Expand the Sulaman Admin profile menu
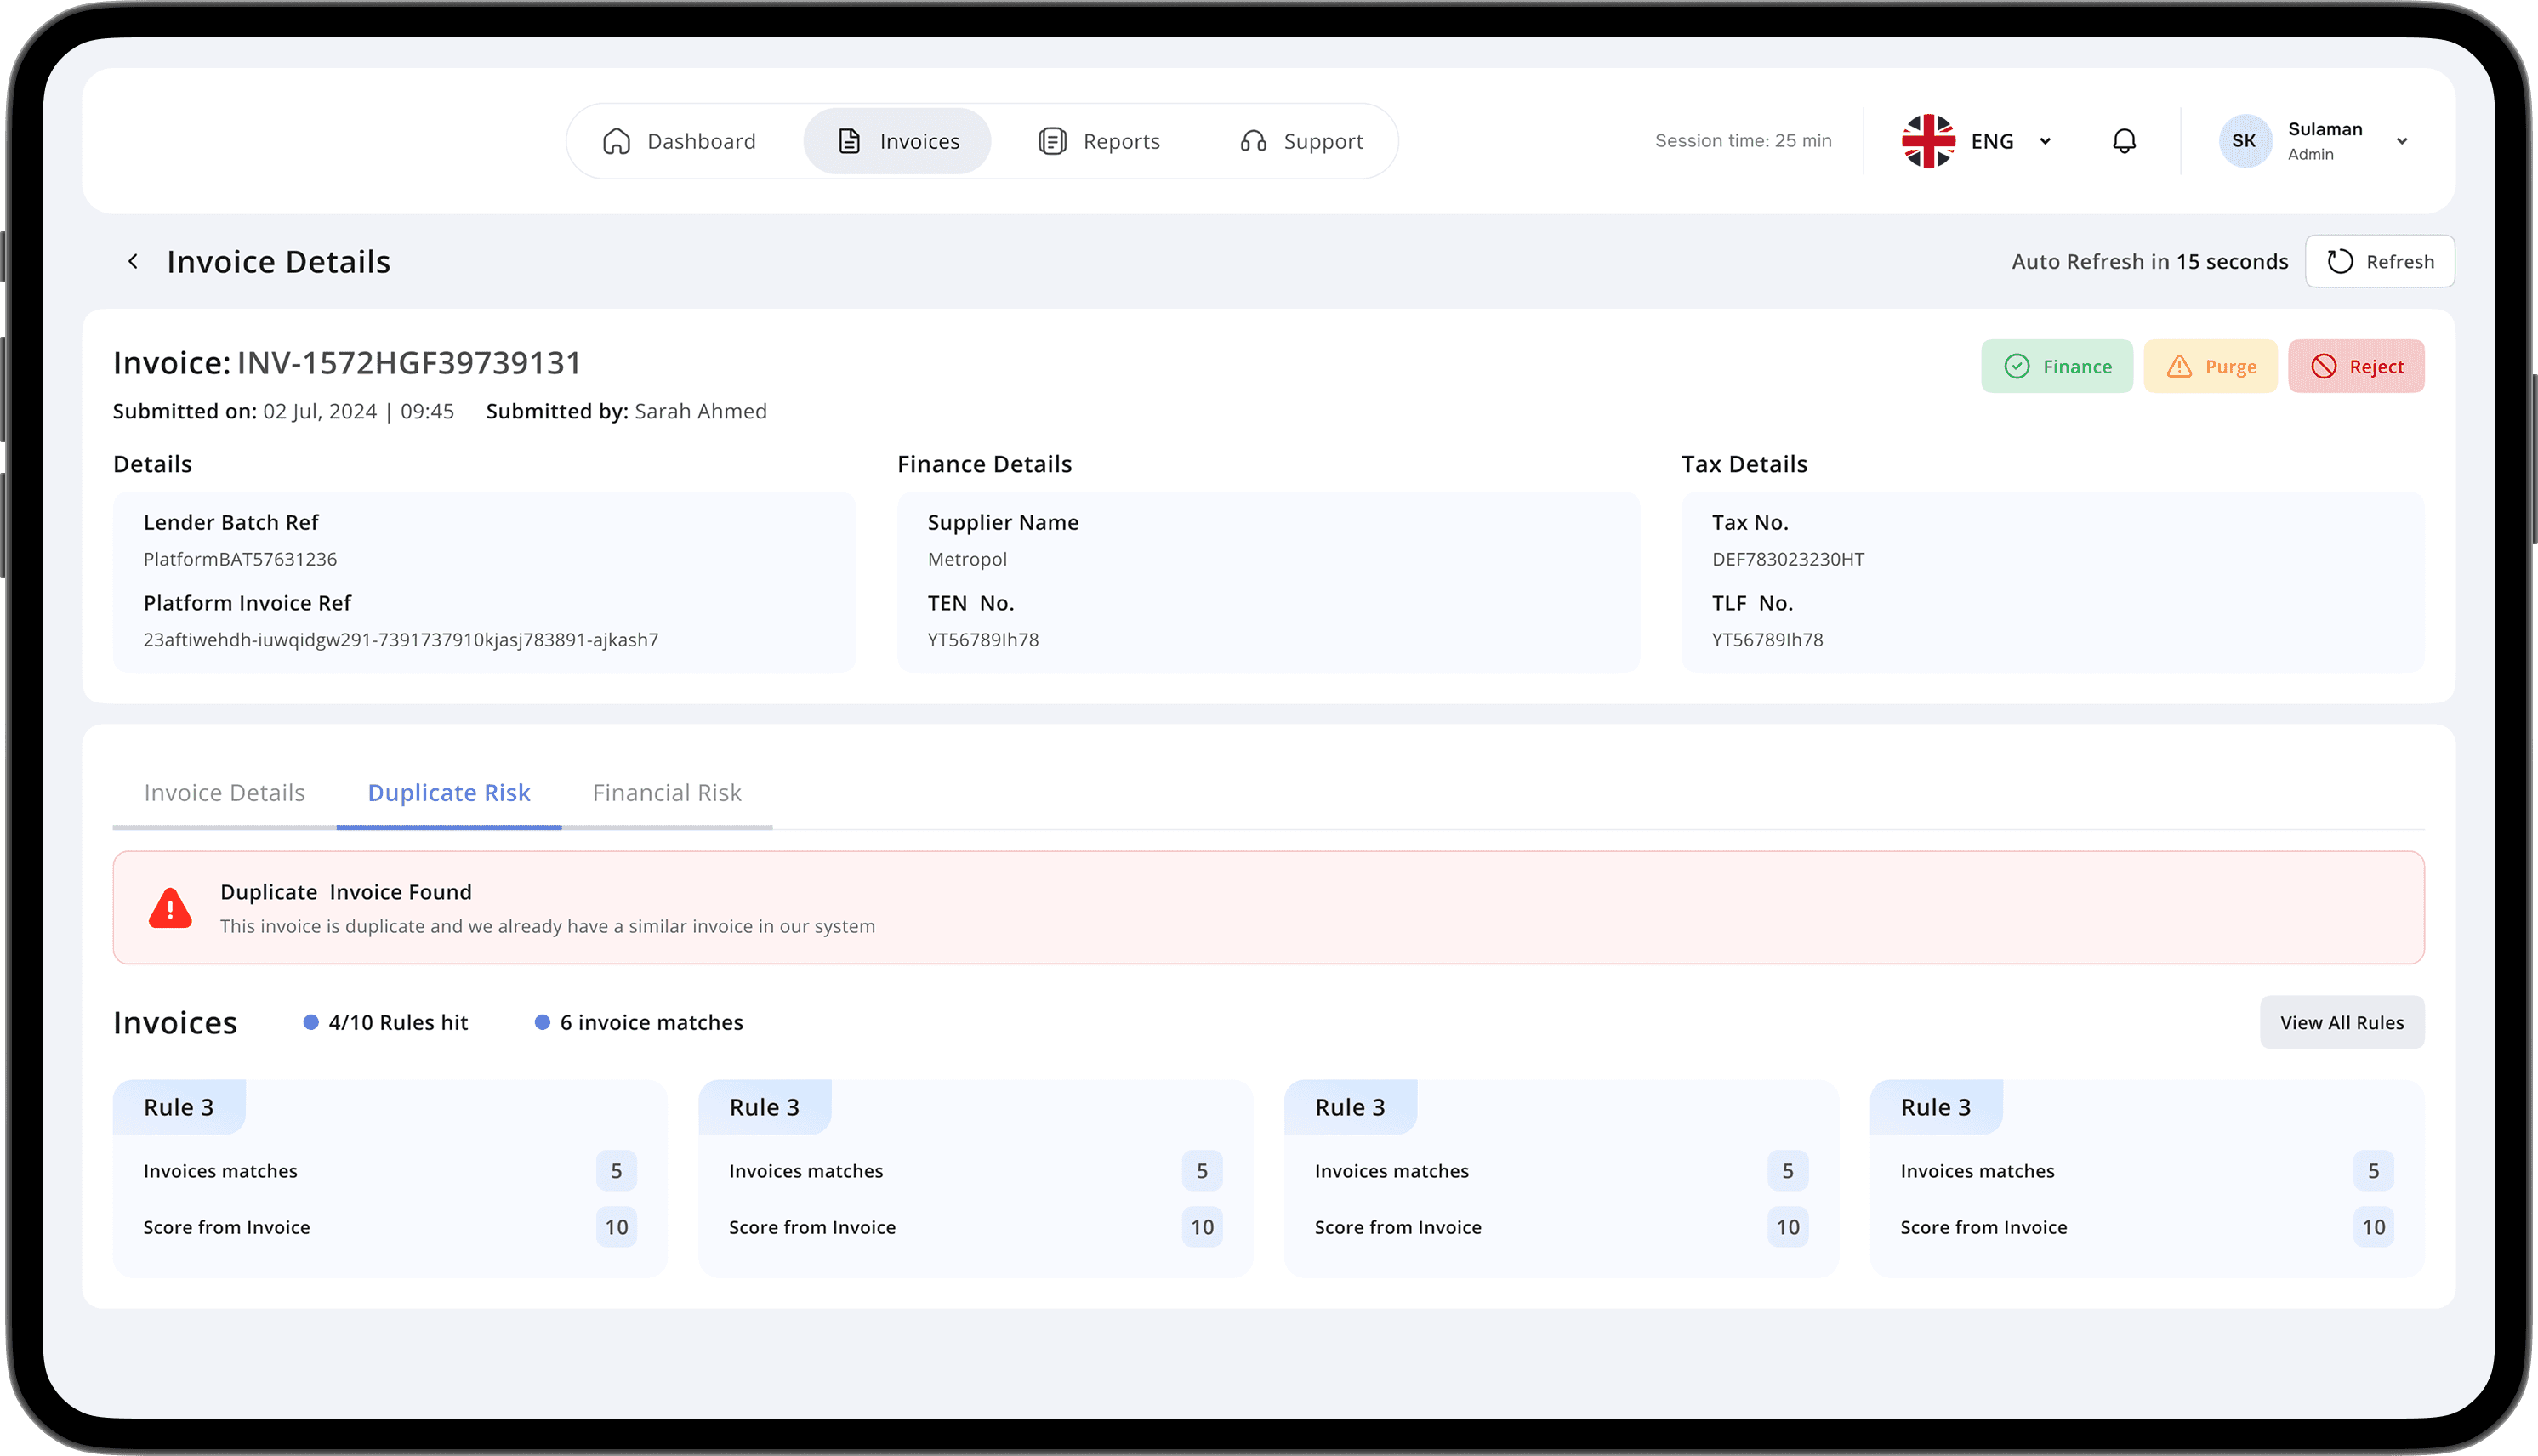 [2402, 141]
